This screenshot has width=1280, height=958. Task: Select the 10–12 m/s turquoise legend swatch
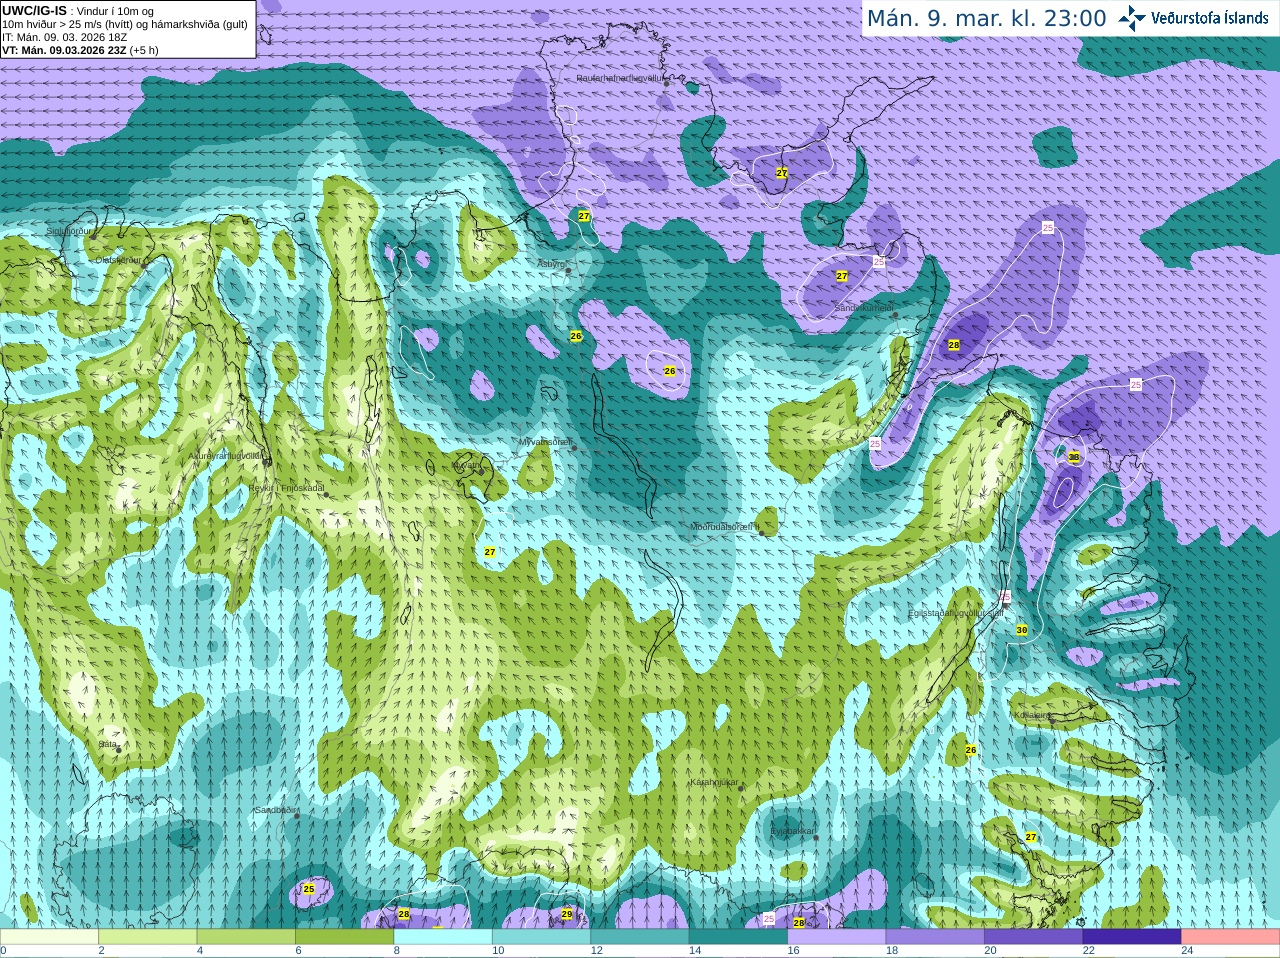coord(542,937)
